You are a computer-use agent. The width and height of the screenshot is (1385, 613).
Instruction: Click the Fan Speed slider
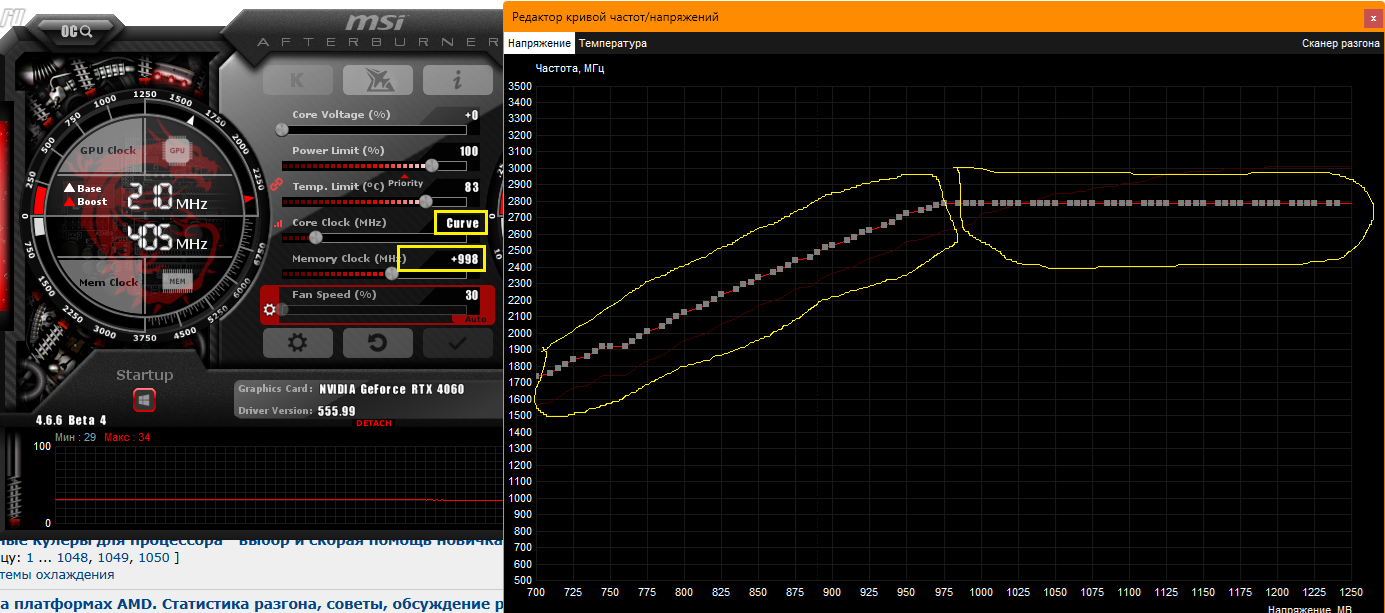374,309
